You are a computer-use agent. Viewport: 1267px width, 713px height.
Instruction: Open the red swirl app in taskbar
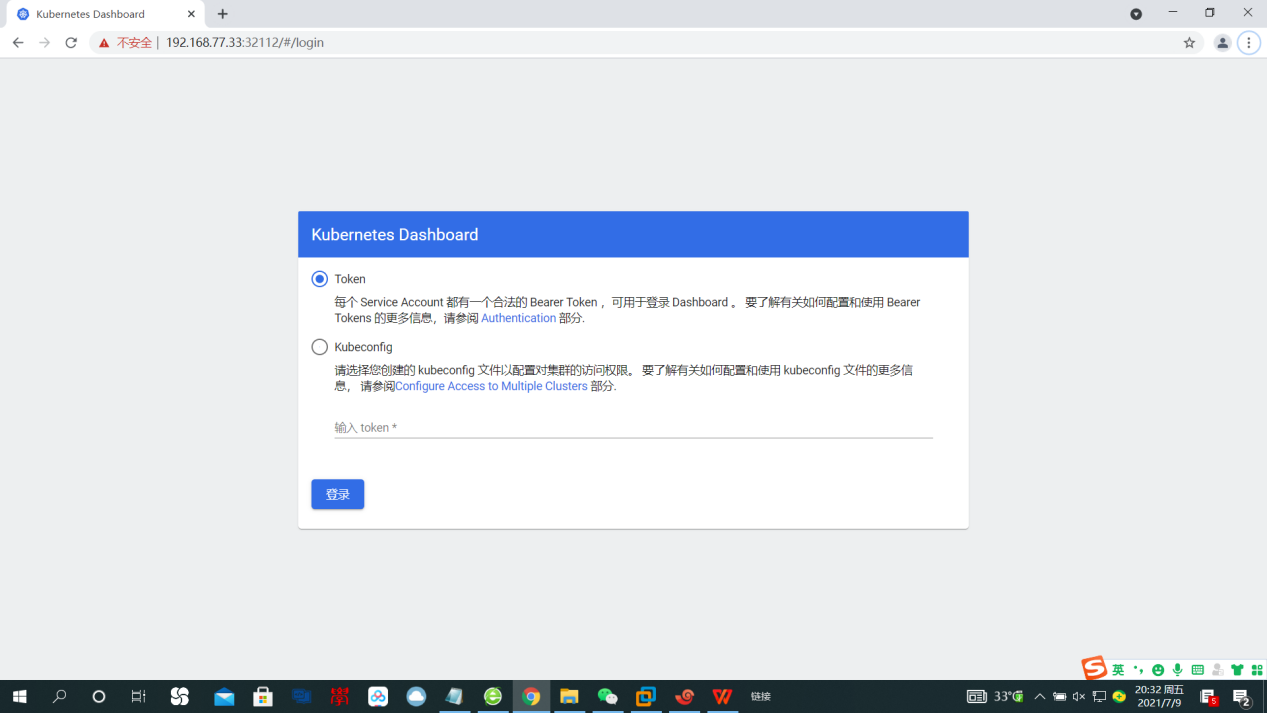point(684,696)
